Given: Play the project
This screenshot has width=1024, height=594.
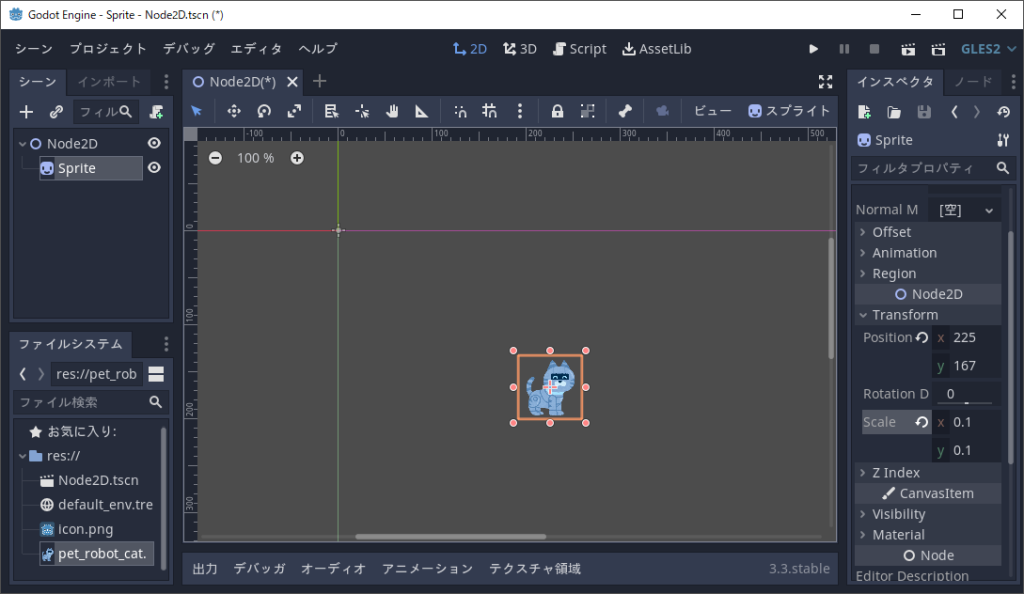Looking at the screenshot, I should (x=813, y=49).
